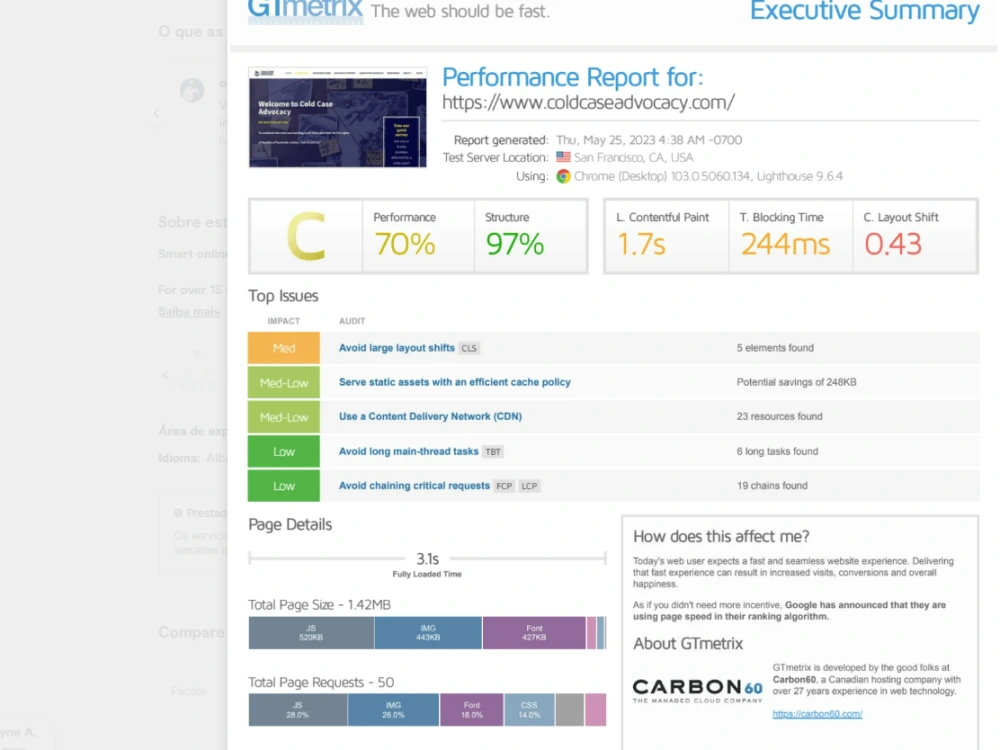
Task: Click 'Potential savings of 248KB' text
Action: (797, 382)
